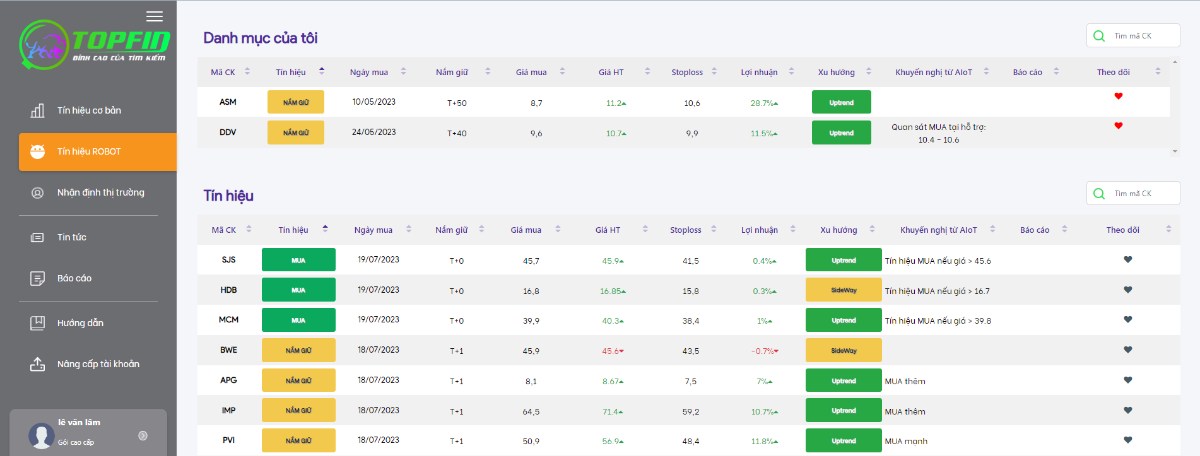The width and height of the screenshot is (1200, 456).
Task: Click the NẮM GIỮ badge for ASM
Action: (296, 102)
